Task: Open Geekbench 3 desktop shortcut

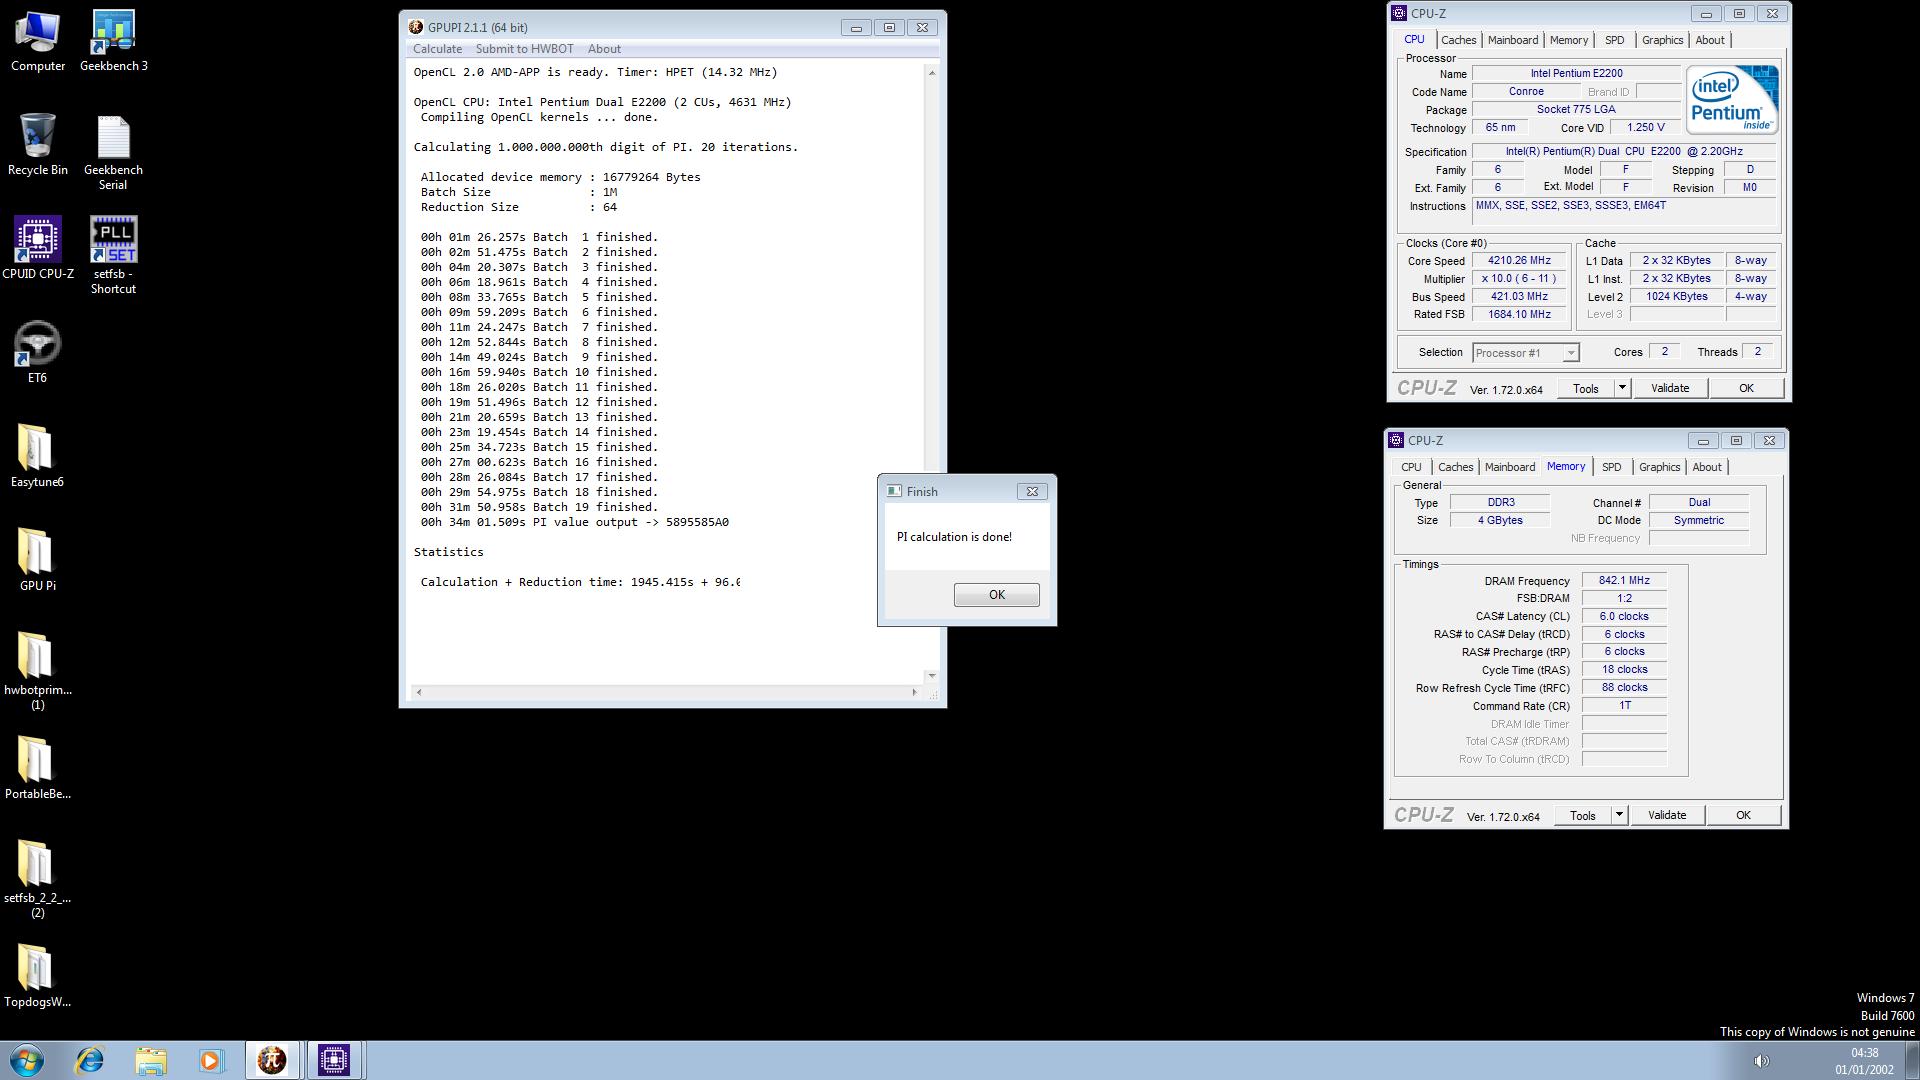Action: 113,41
